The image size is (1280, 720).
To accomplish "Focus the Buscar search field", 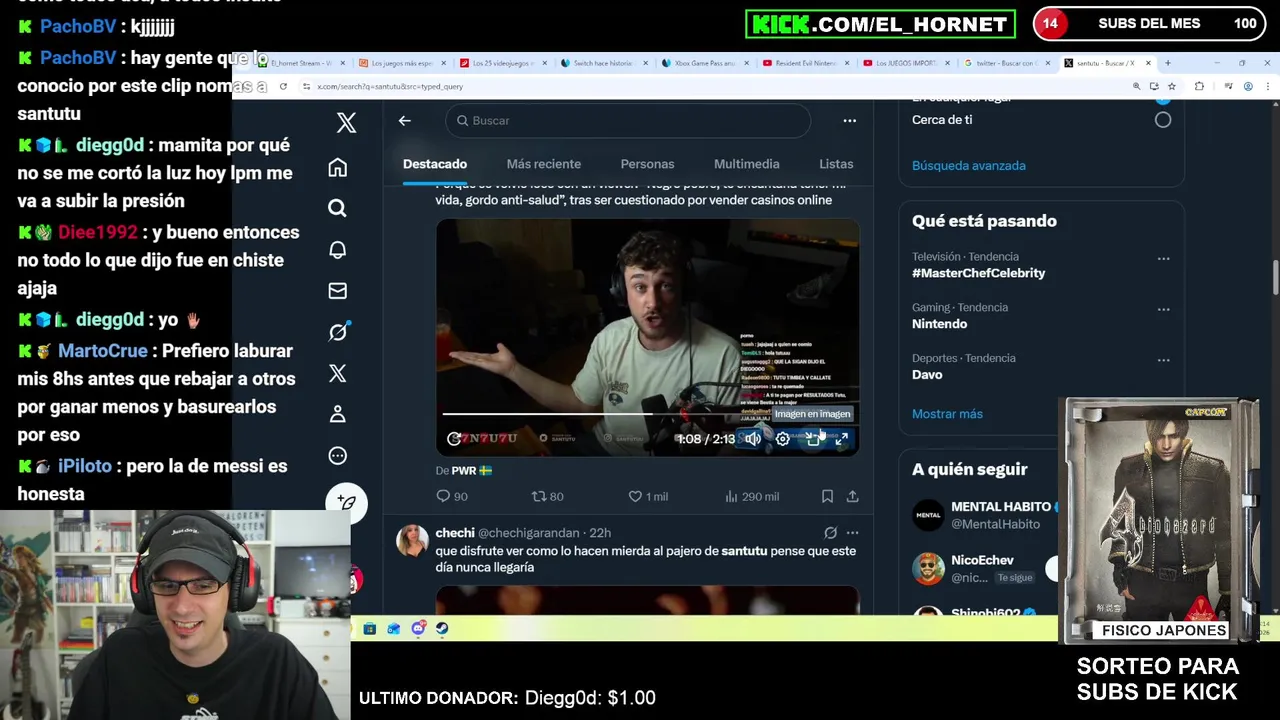I will (628, 121).
